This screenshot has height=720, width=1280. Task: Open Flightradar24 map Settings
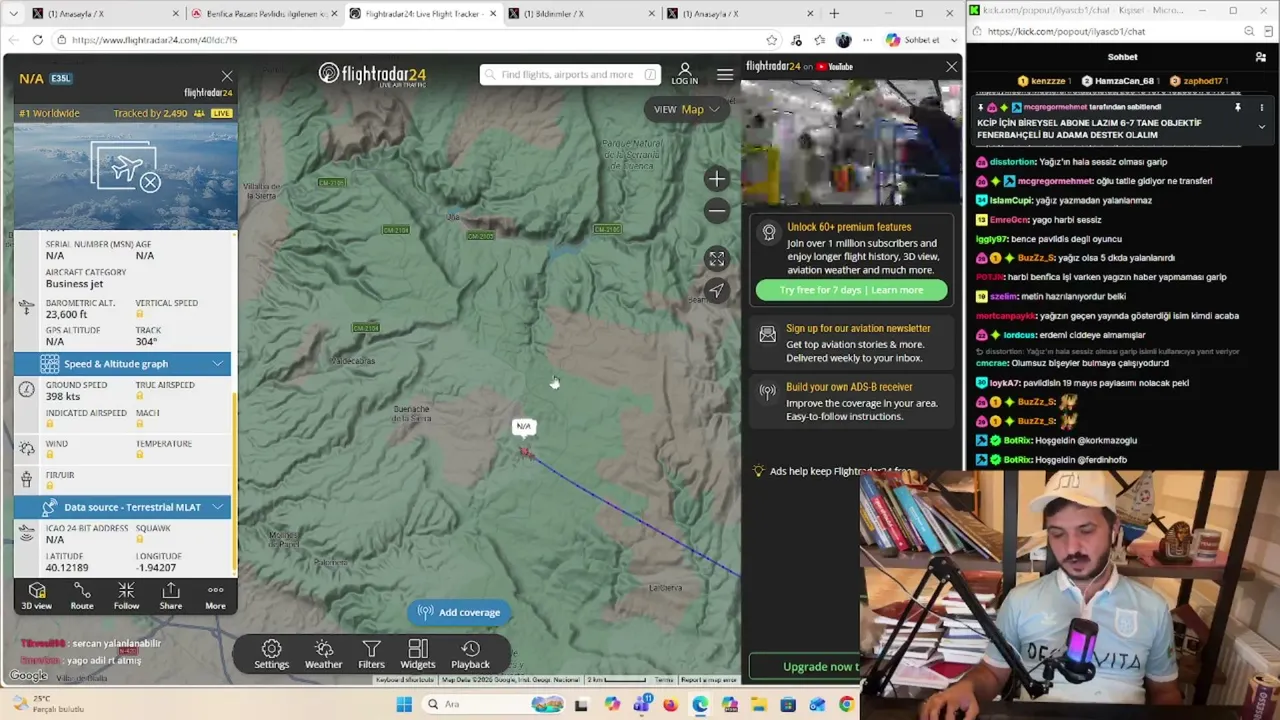point(271,655)
